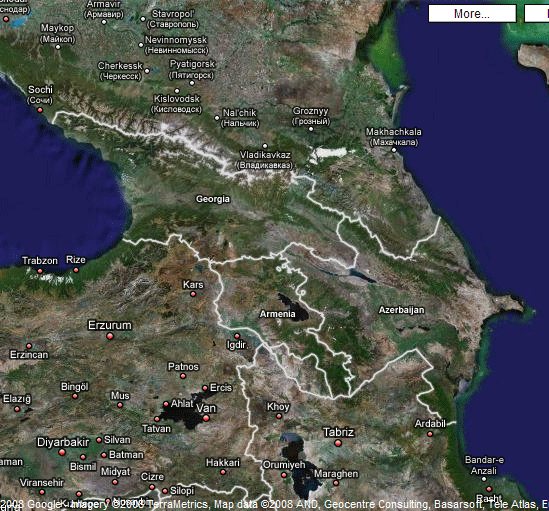The image size is (549, 511).
Task: Select the Stavropol' city marker
Action: tap(143, 19)
